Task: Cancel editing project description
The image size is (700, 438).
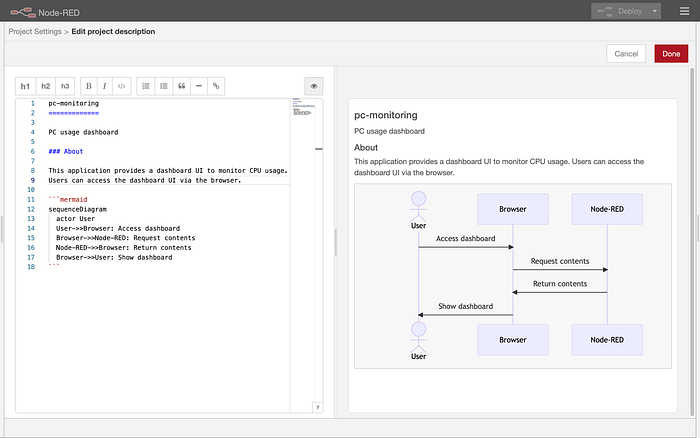Action: pyautogui.click(x=626, y=54)
